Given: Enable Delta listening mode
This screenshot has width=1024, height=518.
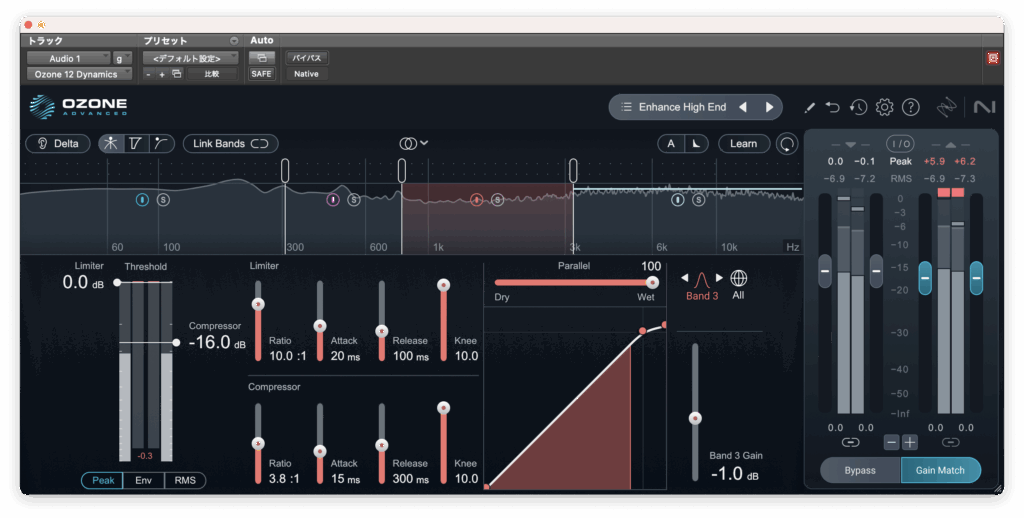Looking at the screenshot, I should [x=57, y=144].
